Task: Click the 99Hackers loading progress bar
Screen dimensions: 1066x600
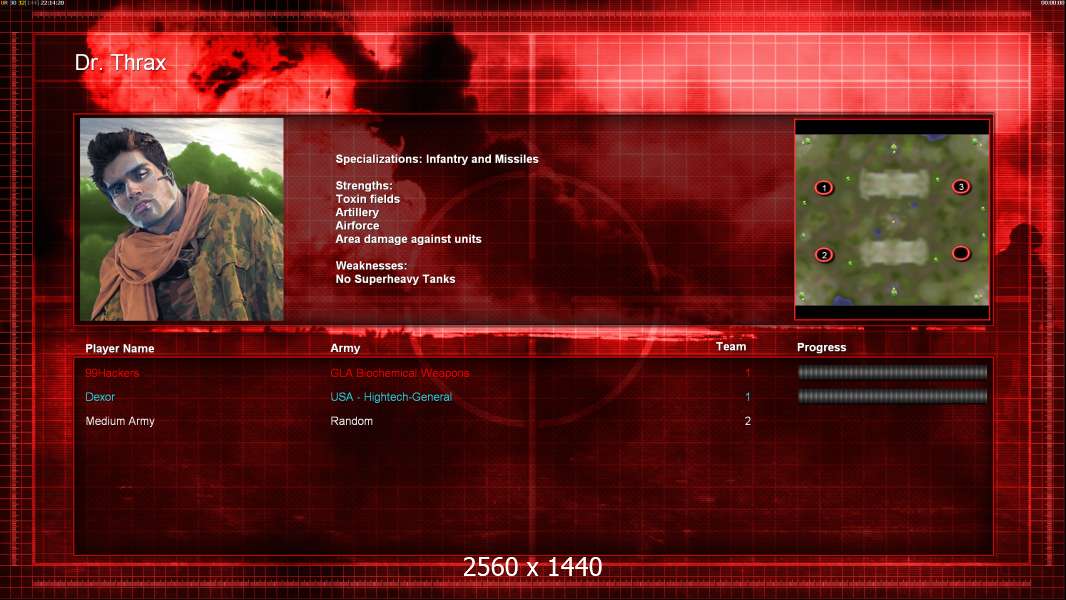Action: [892, 372]
